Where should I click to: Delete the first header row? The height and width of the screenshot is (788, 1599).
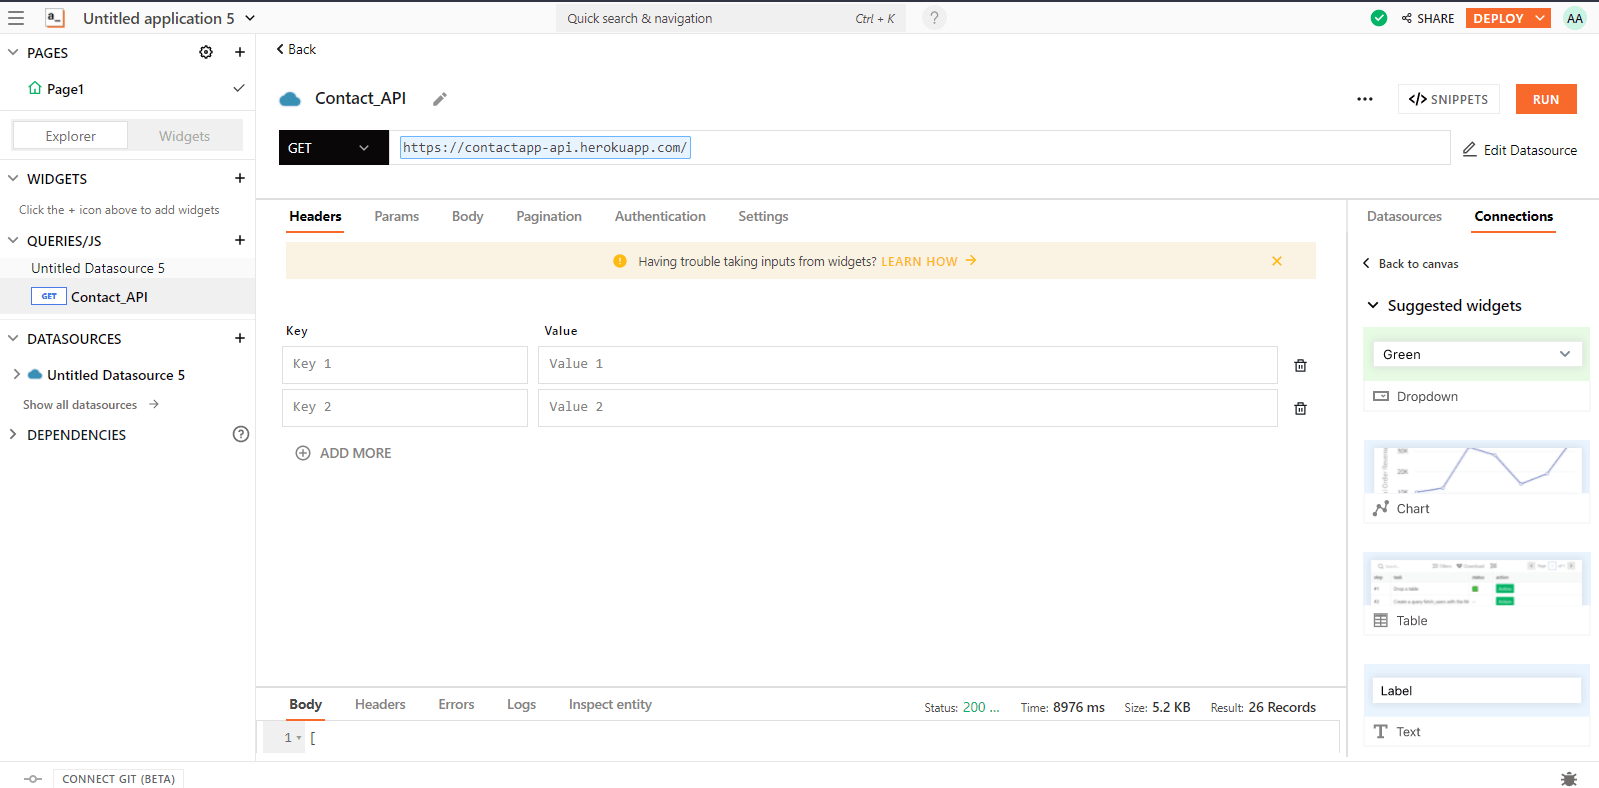coord(1300,365)
